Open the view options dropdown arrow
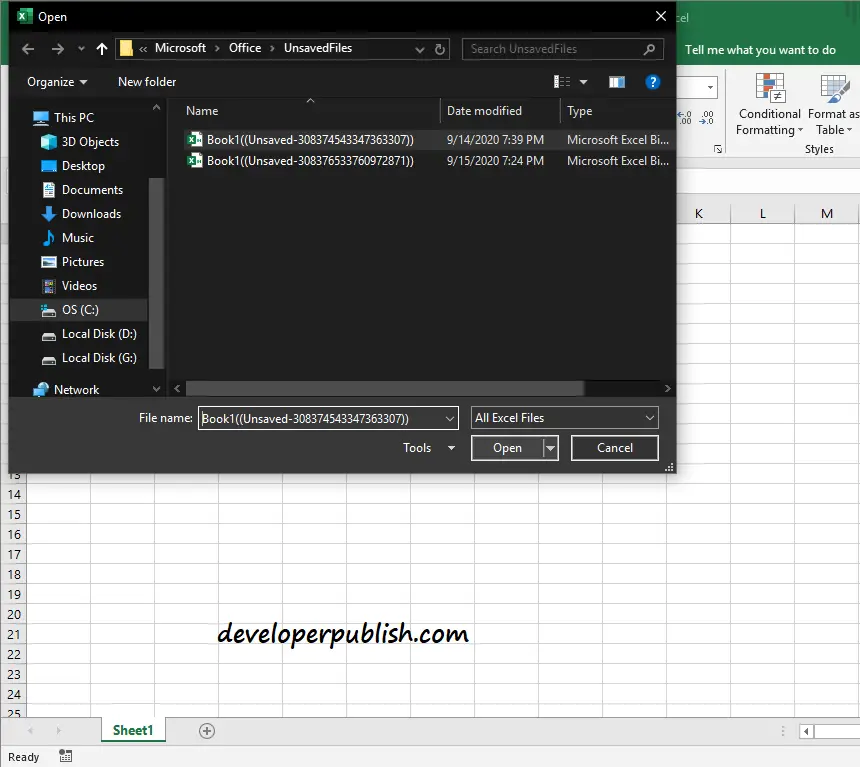This screenshot has height=767, width=860. 584,82
